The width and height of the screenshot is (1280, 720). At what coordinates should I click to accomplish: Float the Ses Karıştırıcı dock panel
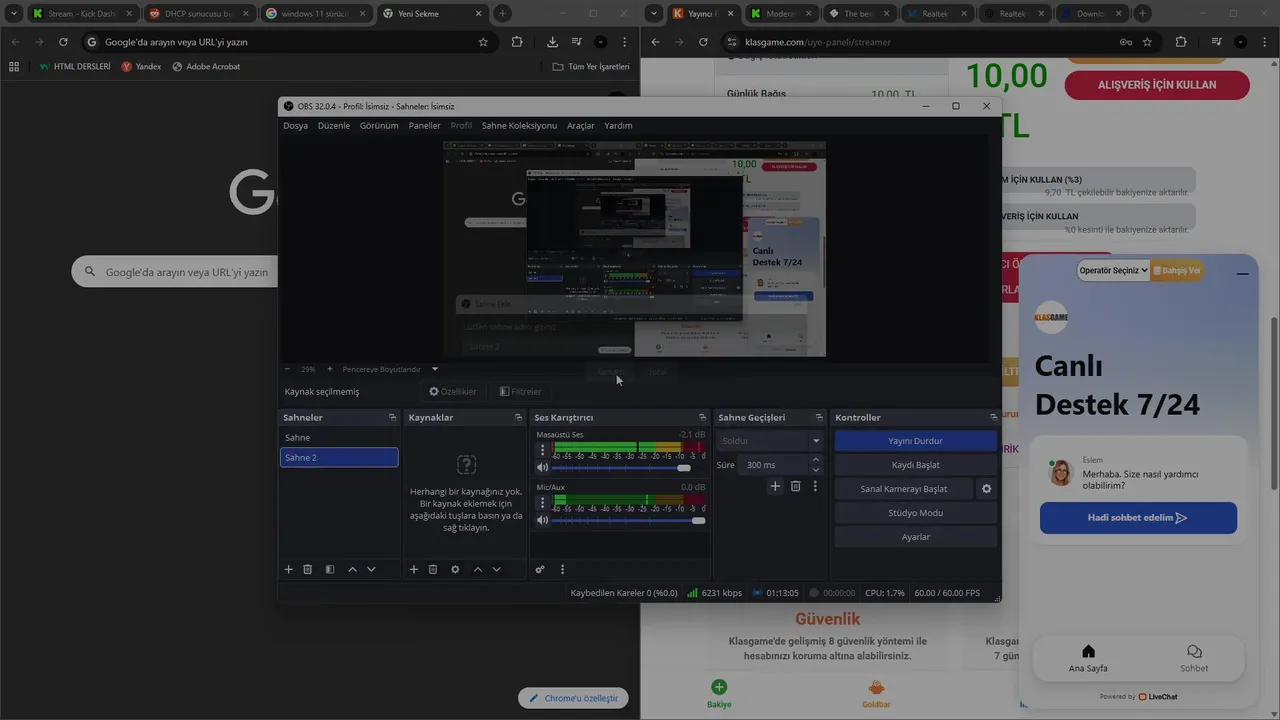pos(702,417)
